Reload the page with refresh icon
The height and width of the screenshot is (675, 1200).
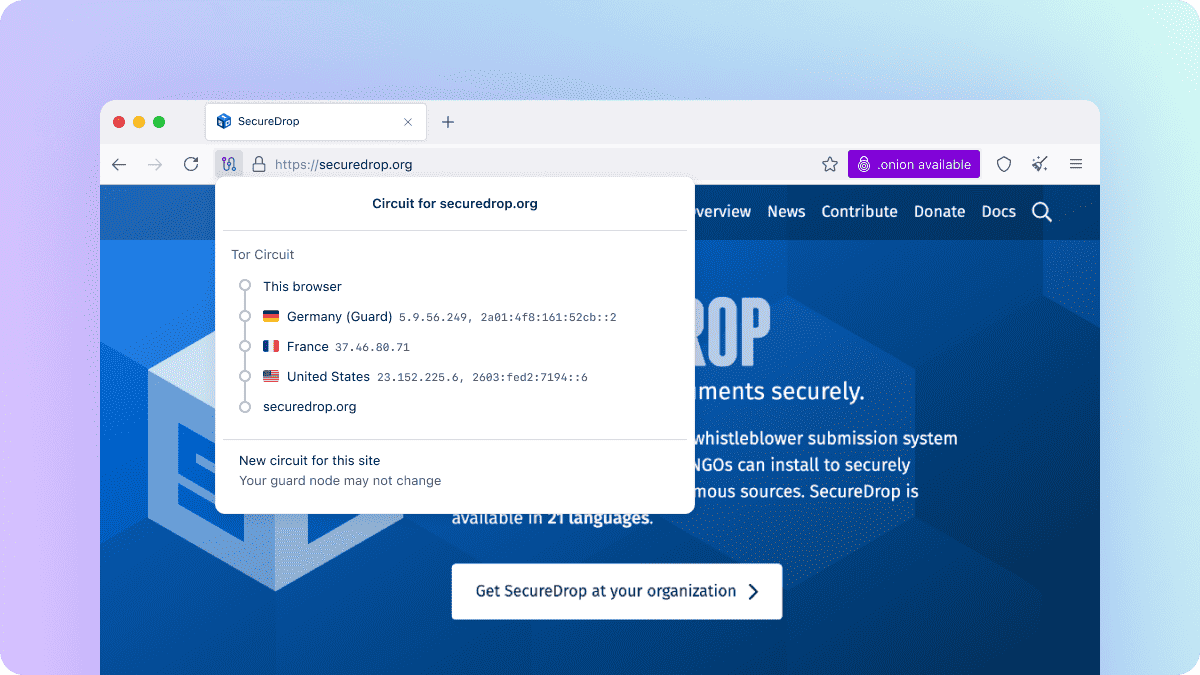191,164
